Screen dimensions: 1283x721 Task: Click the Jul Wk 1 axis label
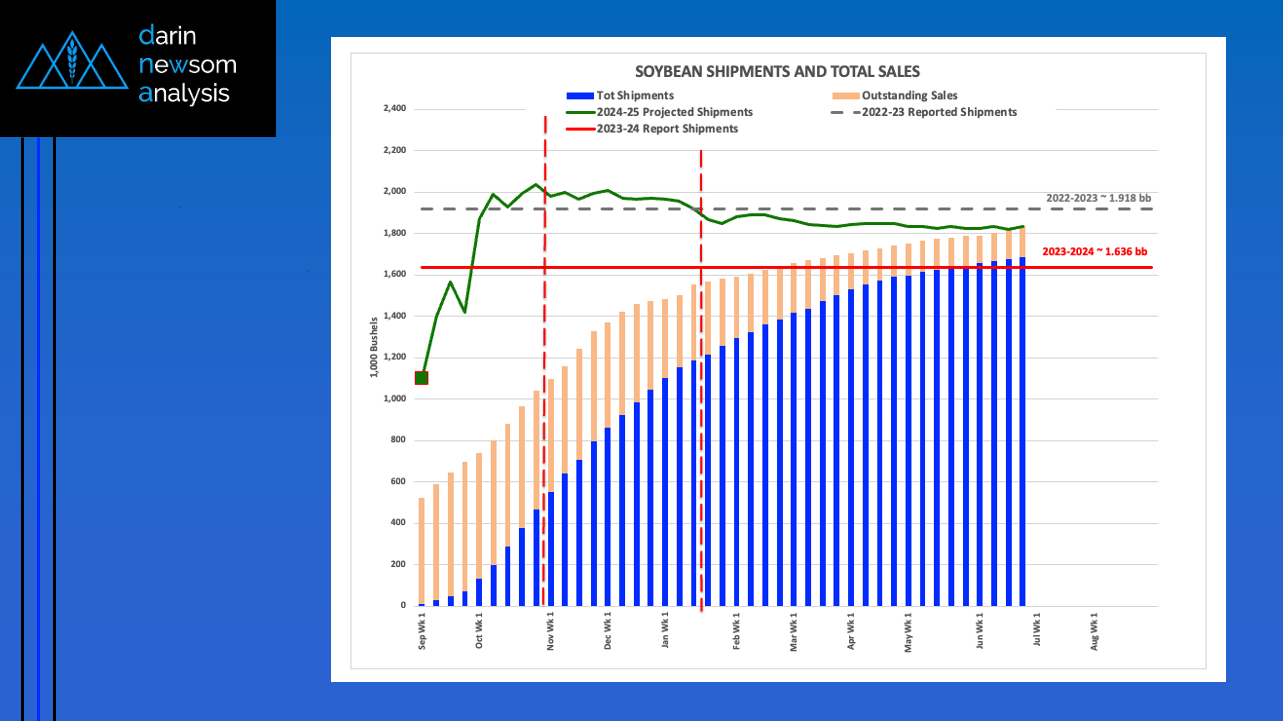tap(1037, 631)
